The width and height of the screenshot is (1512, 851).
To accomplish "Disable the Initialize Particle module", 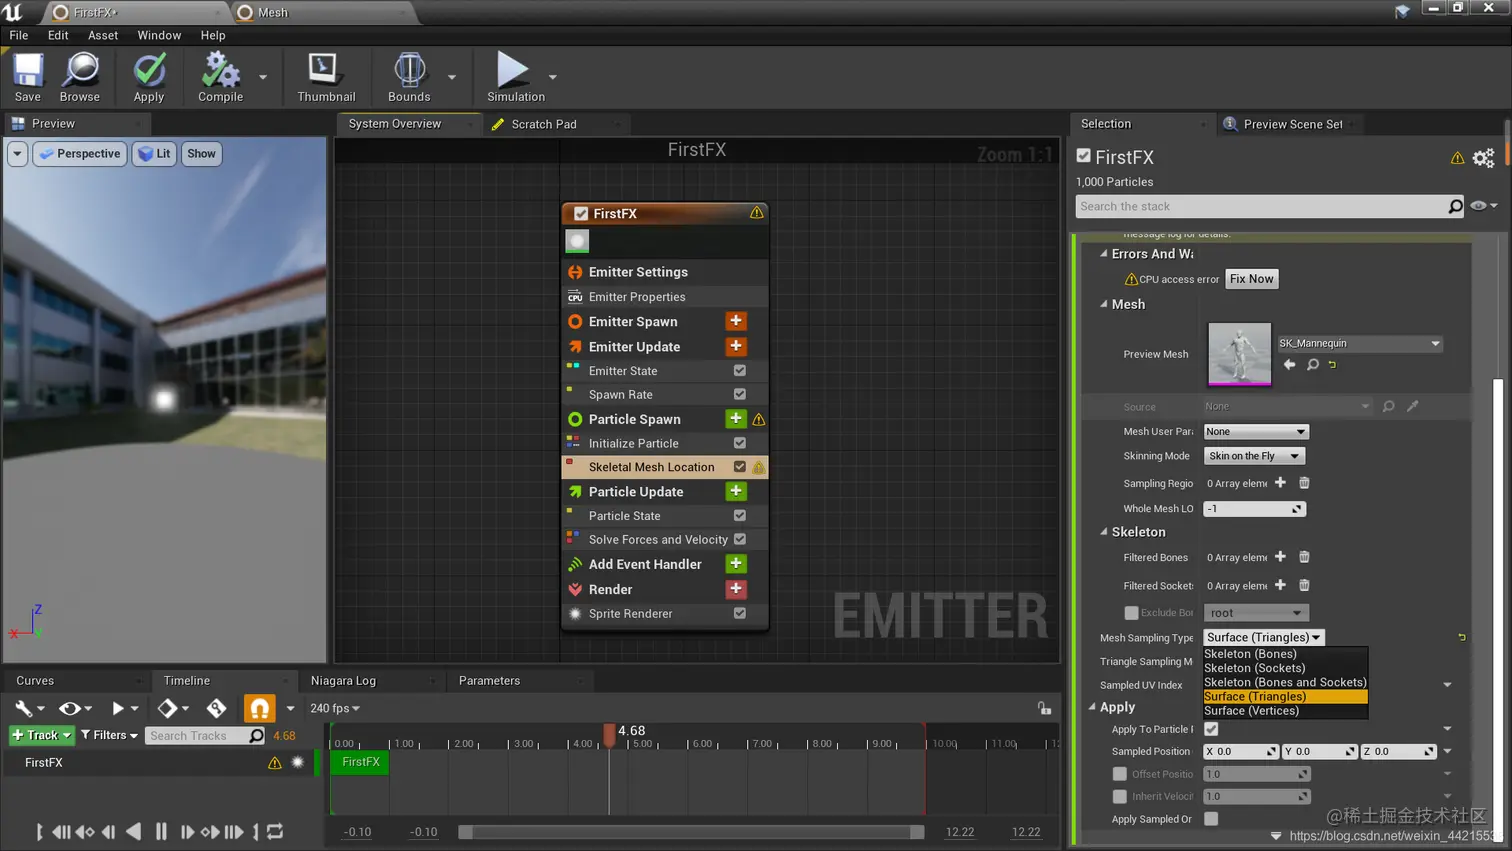I will 740,443.
